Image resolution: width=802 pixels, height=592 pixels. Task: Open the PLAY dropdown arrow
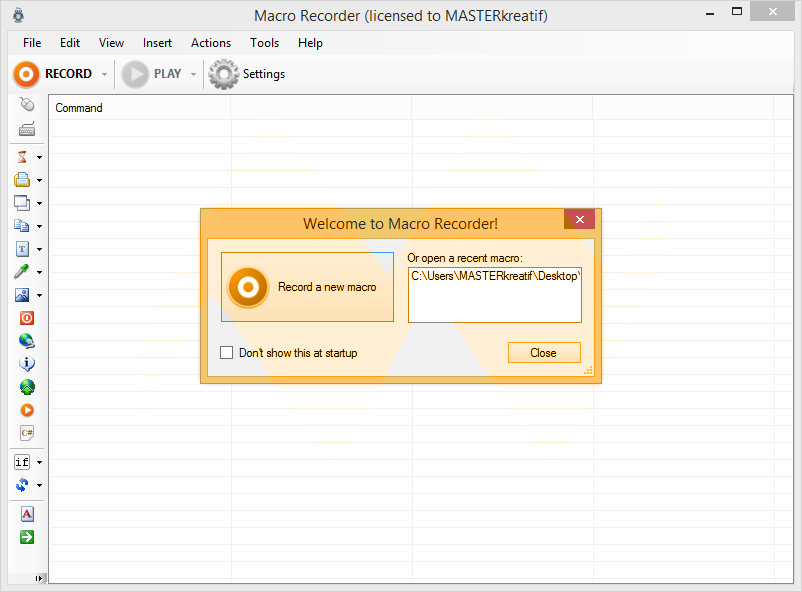pyautogui.click(x=193, y=74)
